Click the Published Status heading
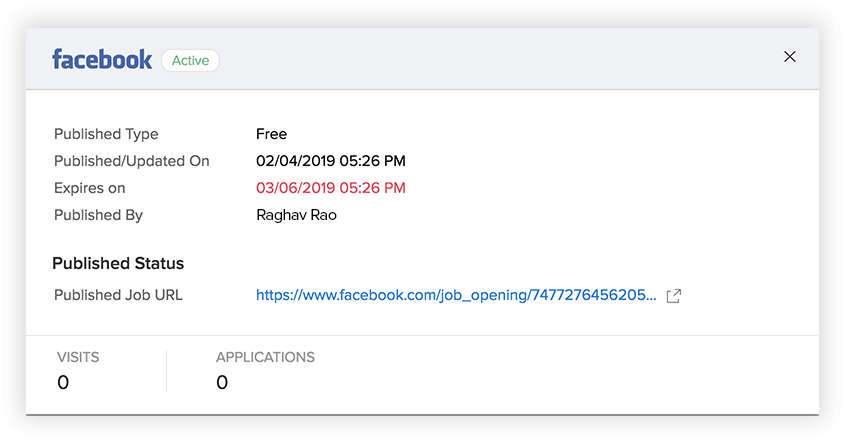 [118, 264]
